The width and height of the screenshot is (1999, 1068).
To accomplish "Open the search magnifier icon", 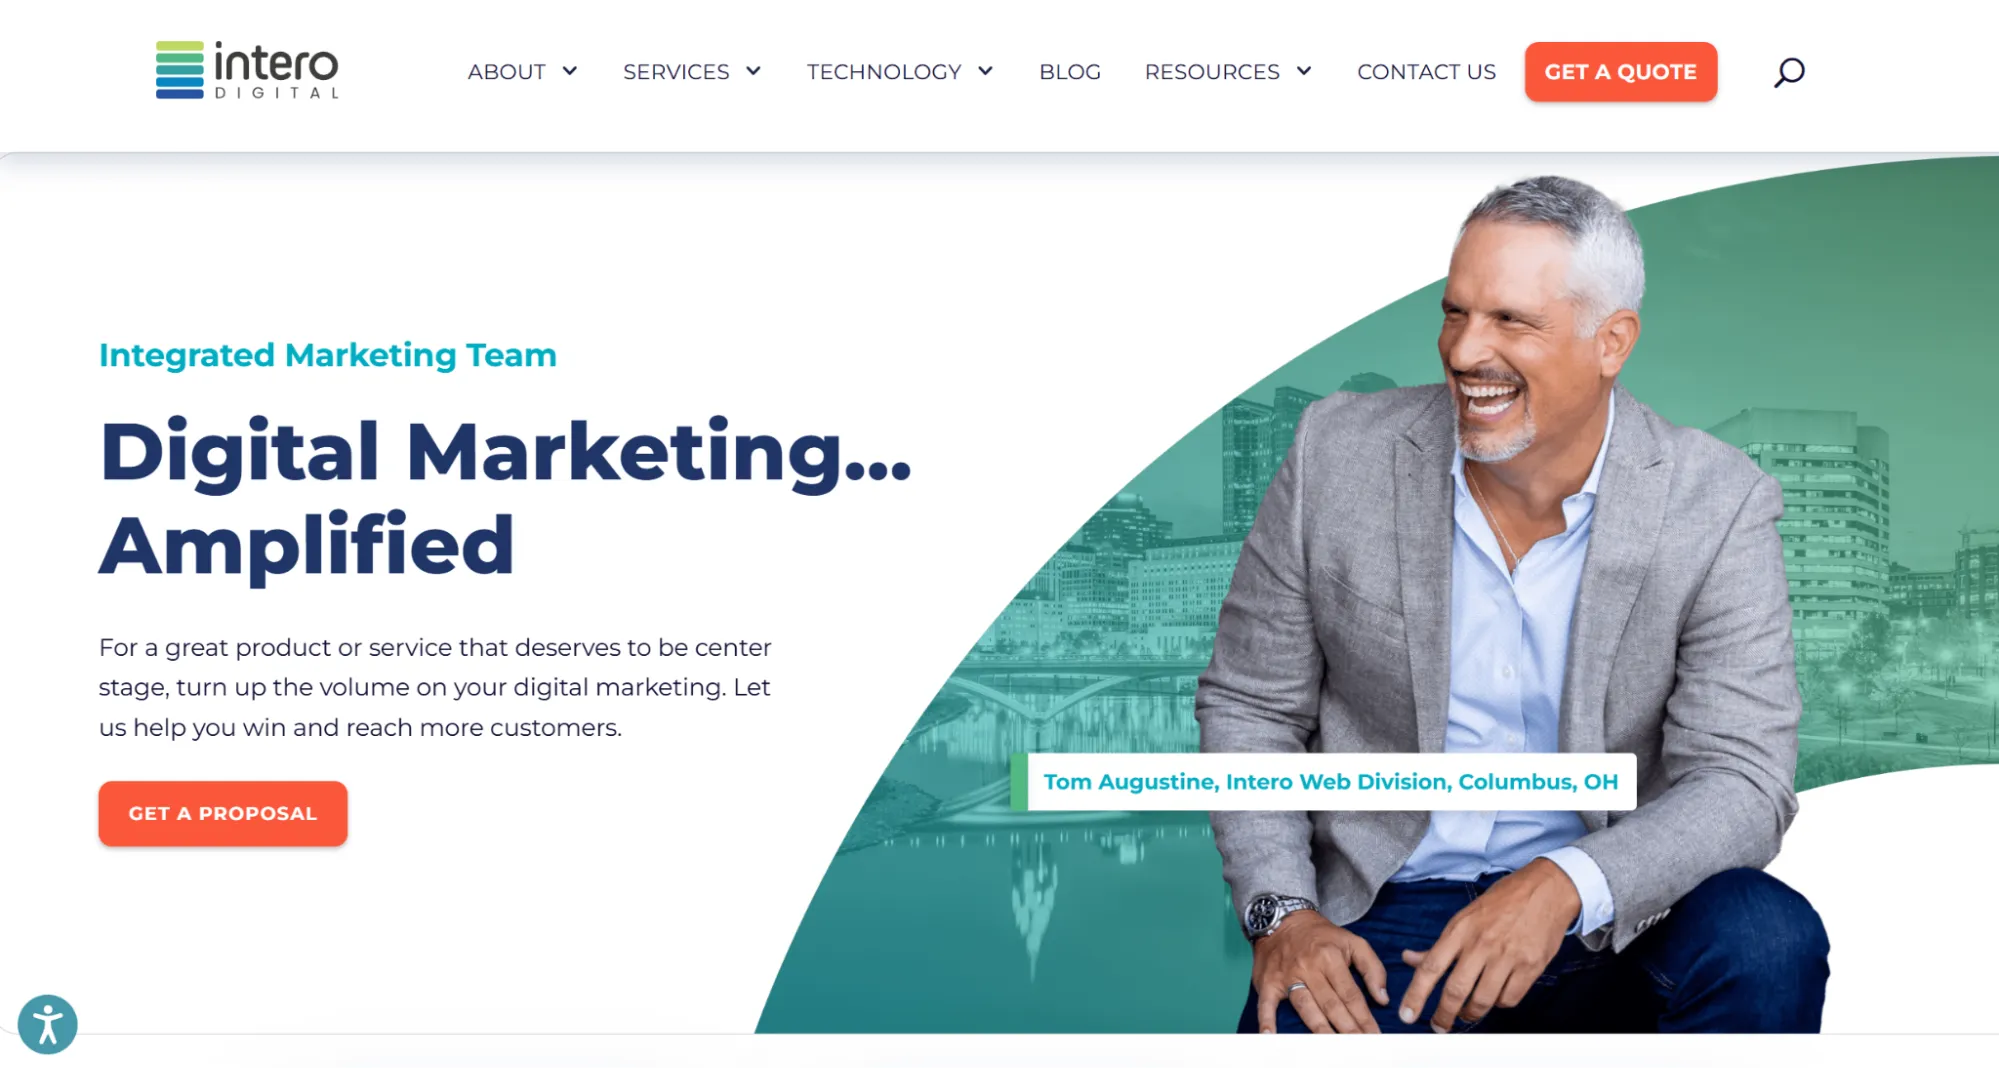I will [x=1789, y=72].
